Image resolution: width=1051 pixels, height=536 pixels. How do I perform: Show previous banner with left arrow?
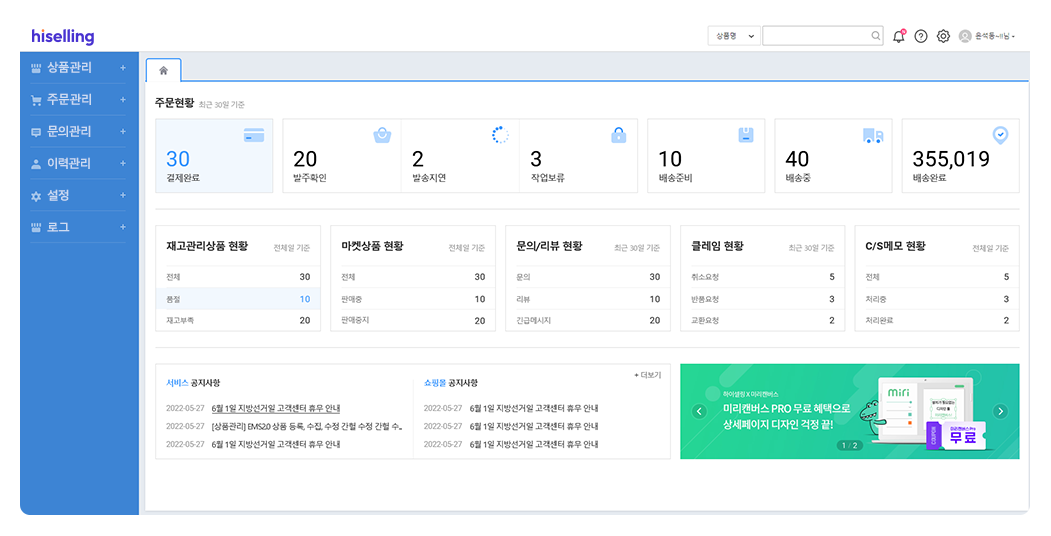(699, 411)
